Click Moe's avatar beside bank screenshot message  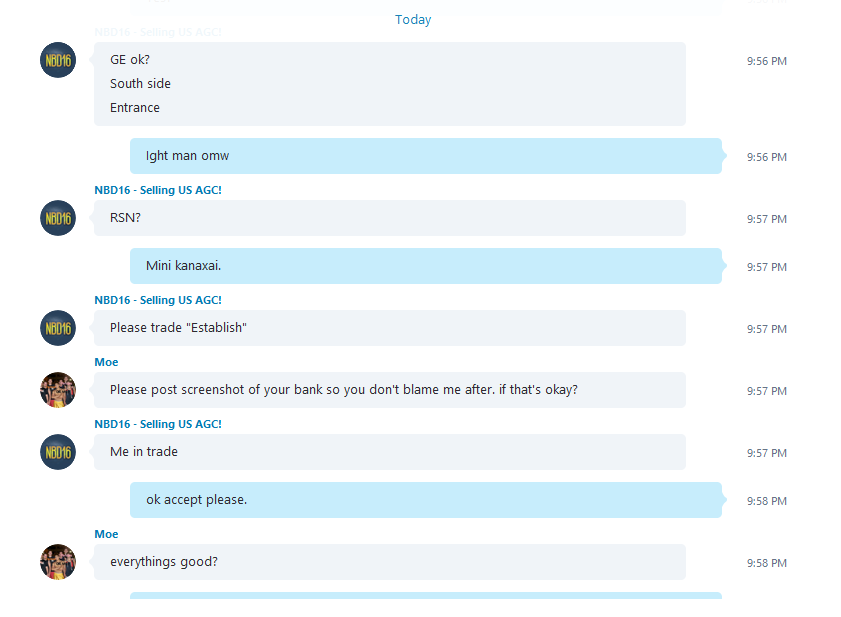(x=58, y=390)
